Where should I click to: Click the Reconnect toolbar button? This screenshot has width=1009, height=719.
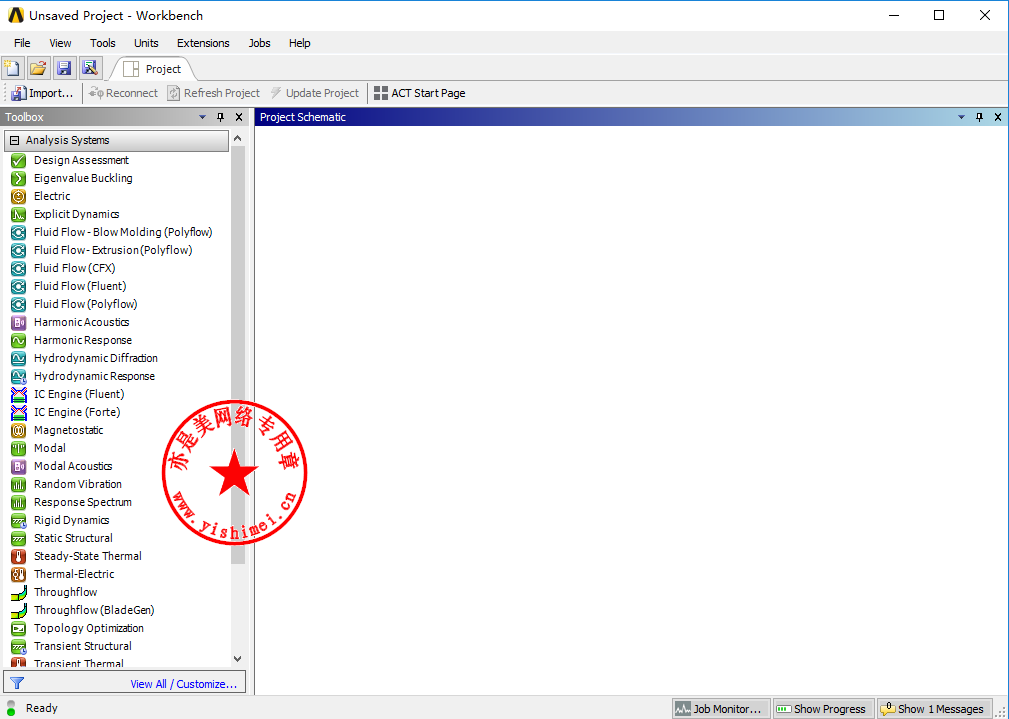click(124, 93)
